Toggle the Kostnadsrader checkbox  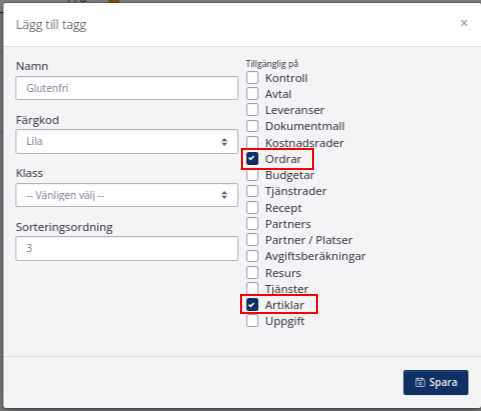252,142
